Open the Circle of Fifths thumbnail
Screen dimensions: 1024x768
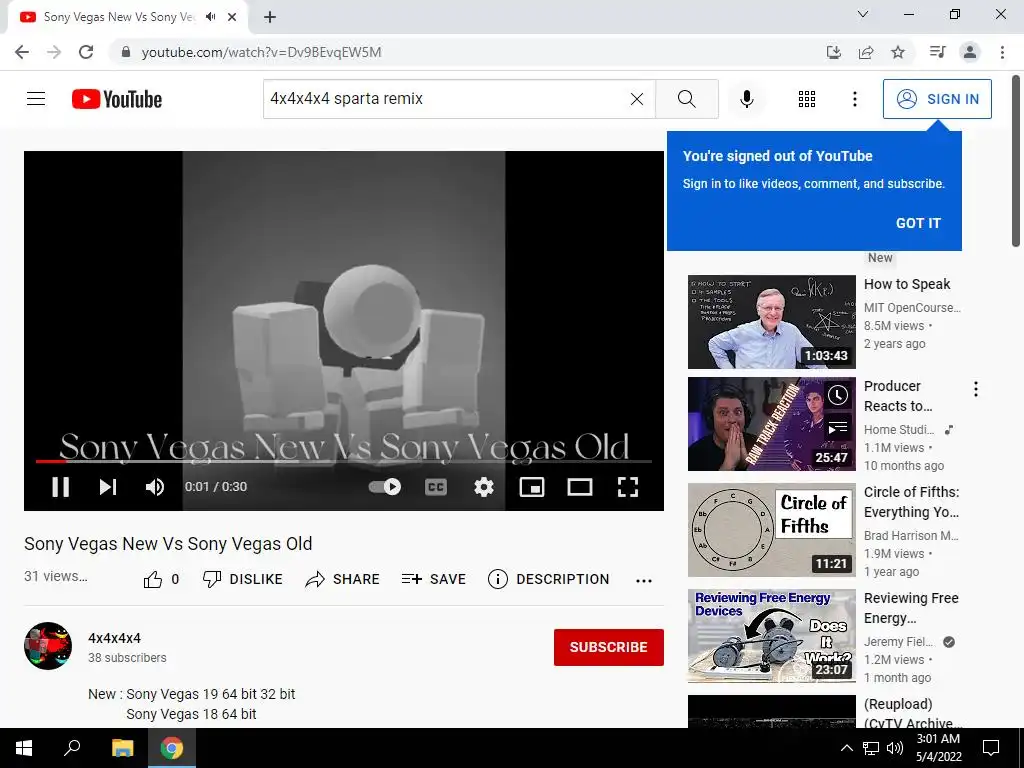[x=771, y=530]
